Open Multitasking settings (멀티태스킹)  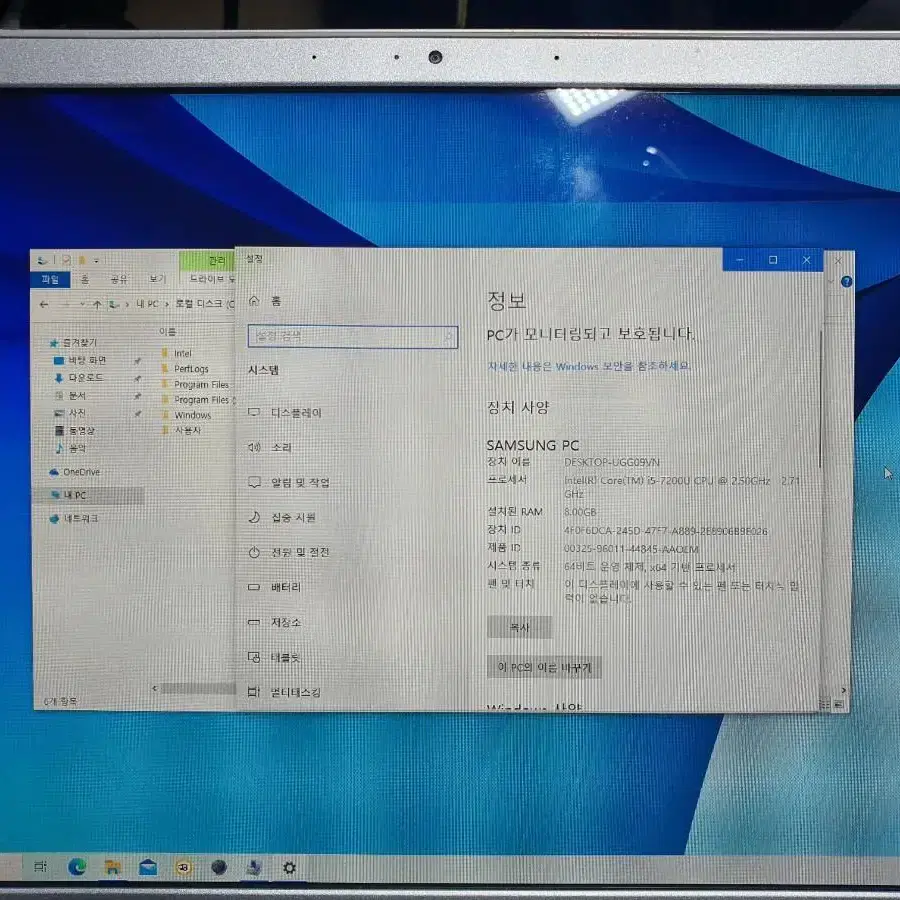pyautogui.click(x=285, y=692)
